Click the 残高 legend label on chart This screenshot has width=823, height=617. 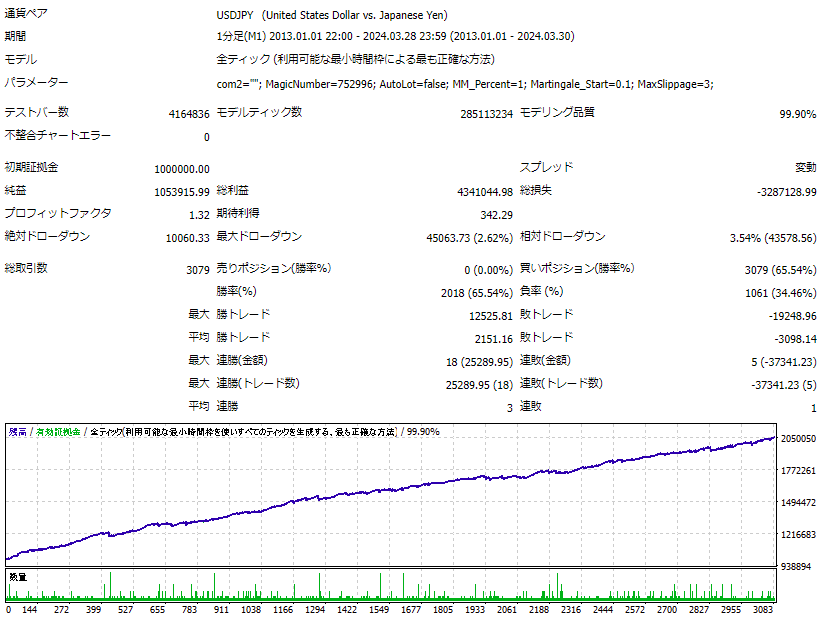pyautogui.click(x=18, y=432)
